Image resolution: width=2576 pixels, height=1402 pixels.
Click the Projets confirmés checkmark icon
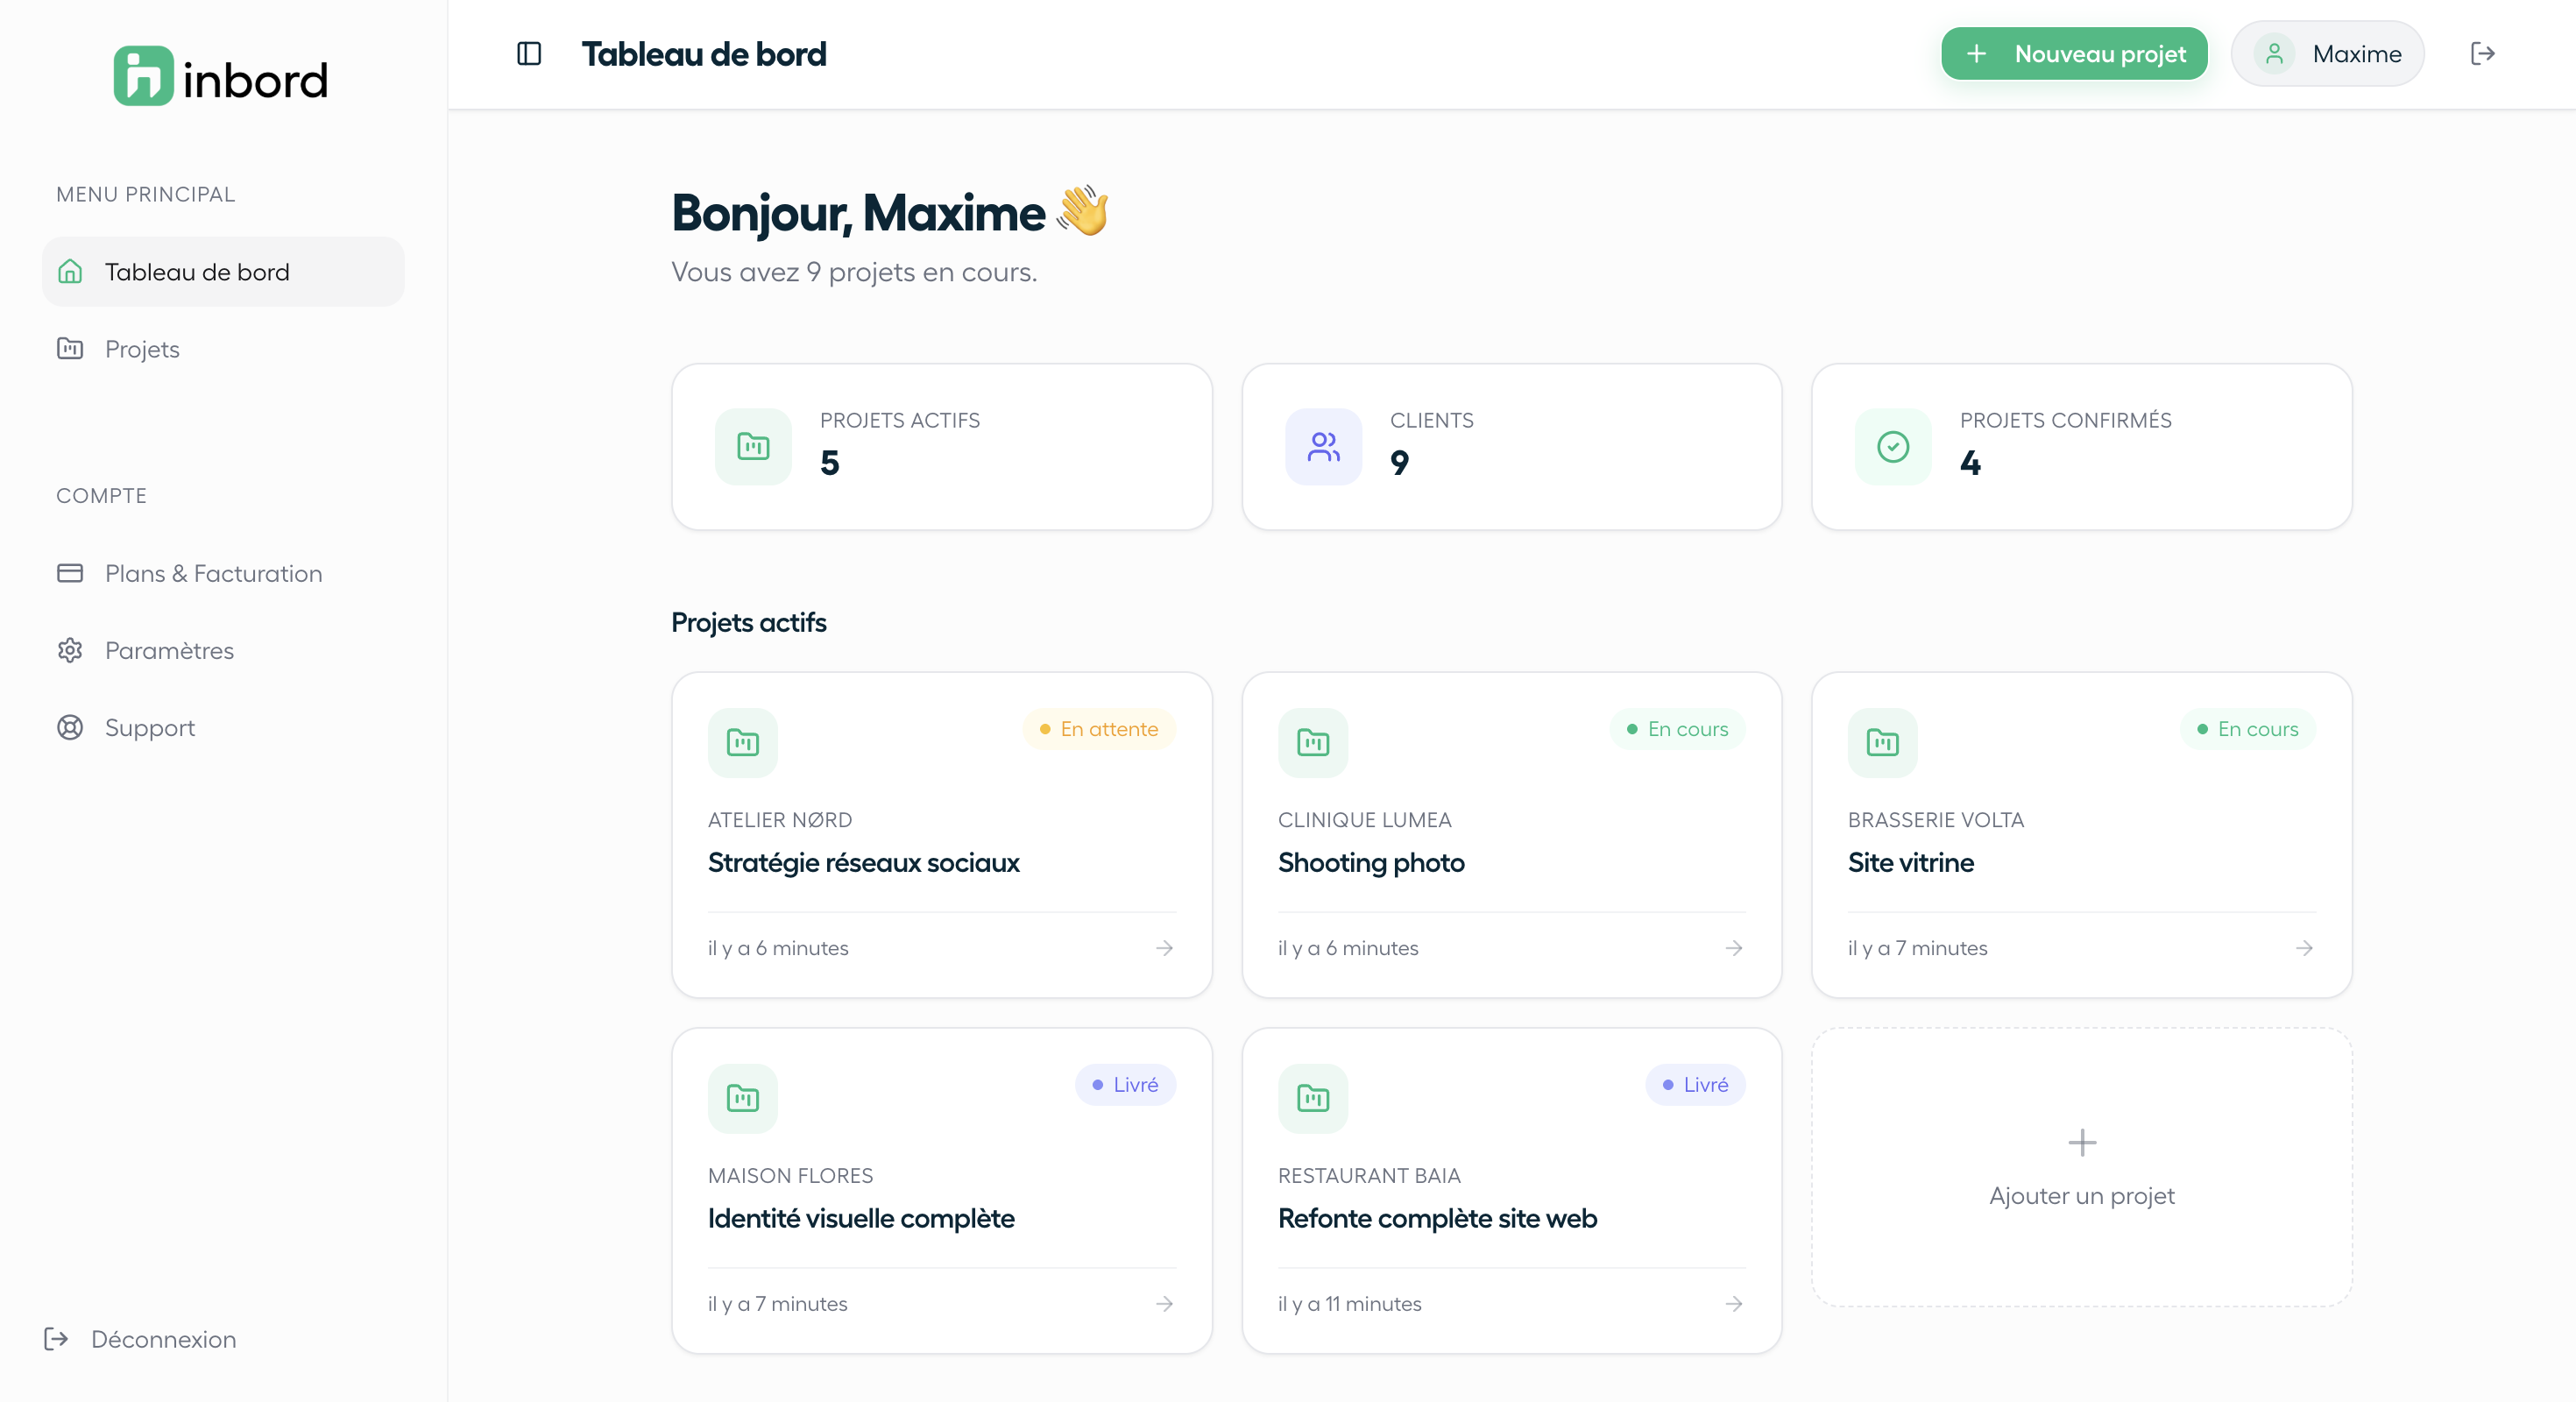[x=1893, y=447]
